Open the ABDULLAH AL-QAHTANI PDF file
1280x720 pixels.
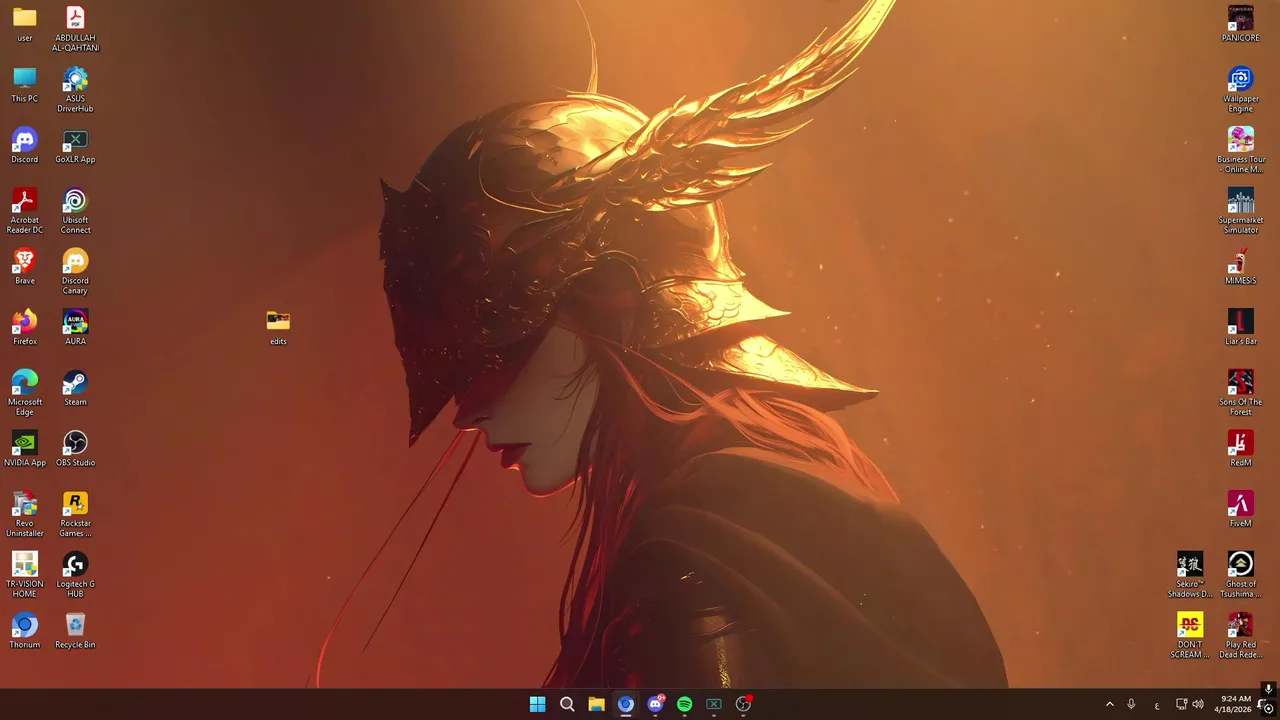click(75, 29)
